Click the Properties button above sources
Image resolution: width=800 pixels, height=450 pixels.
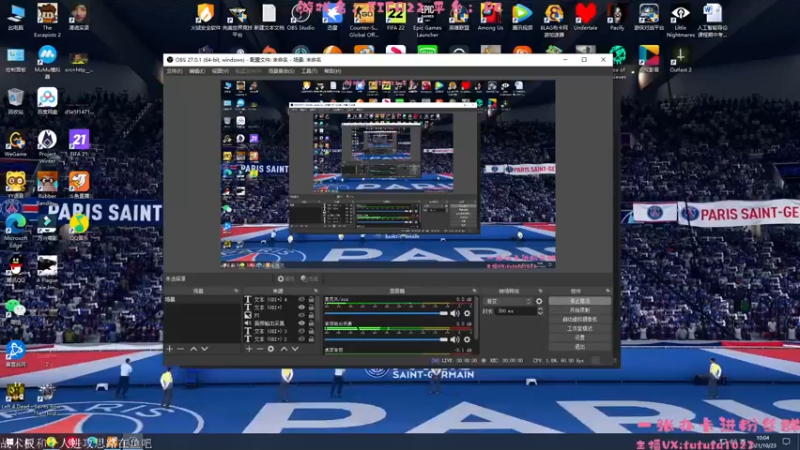point(286,279)
